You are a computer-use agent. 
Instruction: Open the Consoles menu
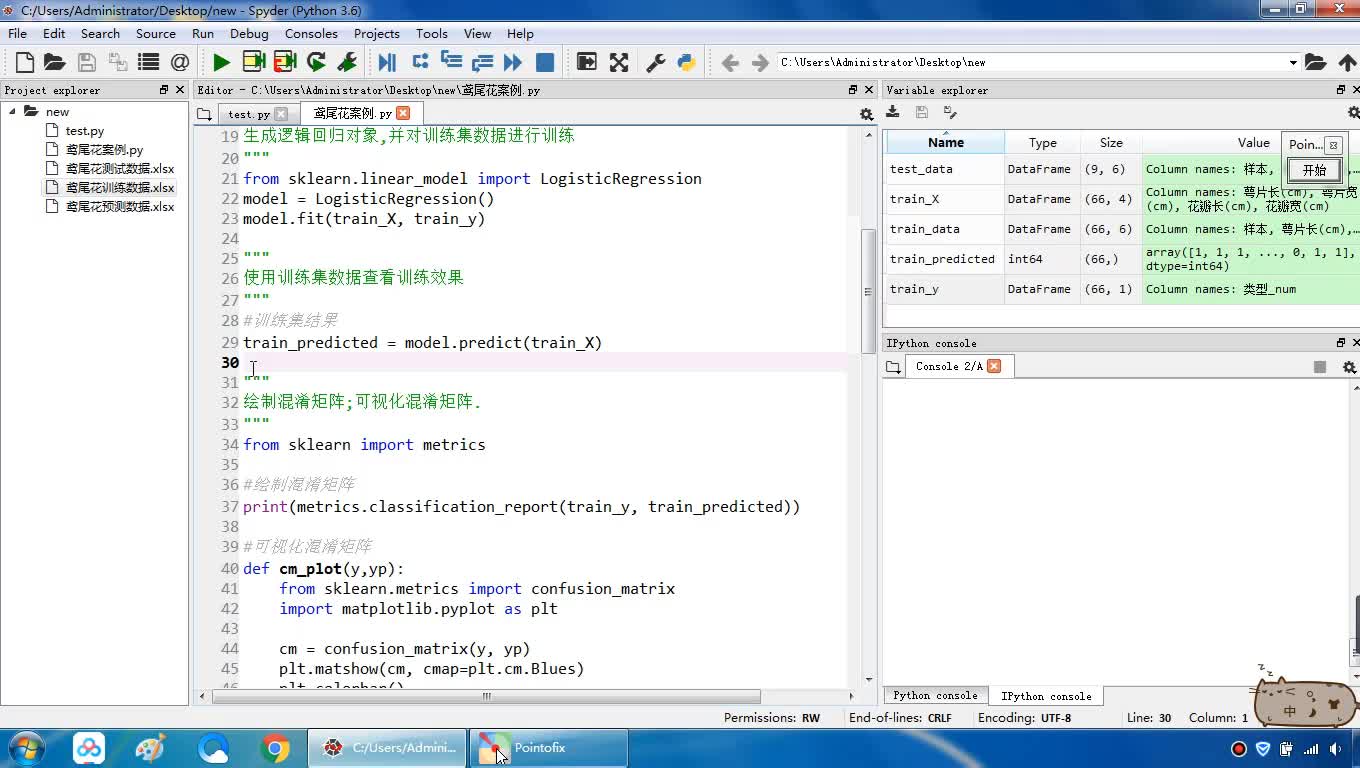(311, 33)
